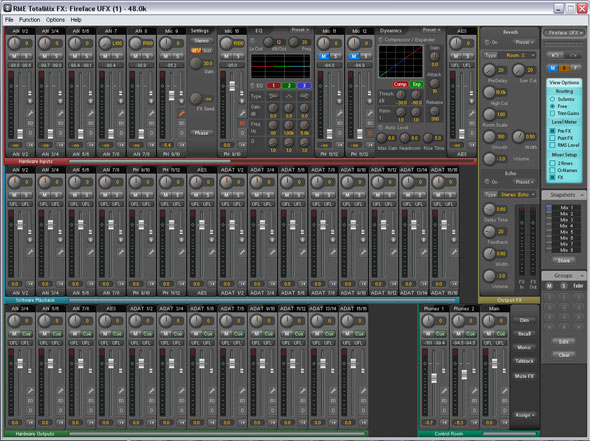The image size is (590, 441).
Task: Open the Help menu
Action: point(76,20)
